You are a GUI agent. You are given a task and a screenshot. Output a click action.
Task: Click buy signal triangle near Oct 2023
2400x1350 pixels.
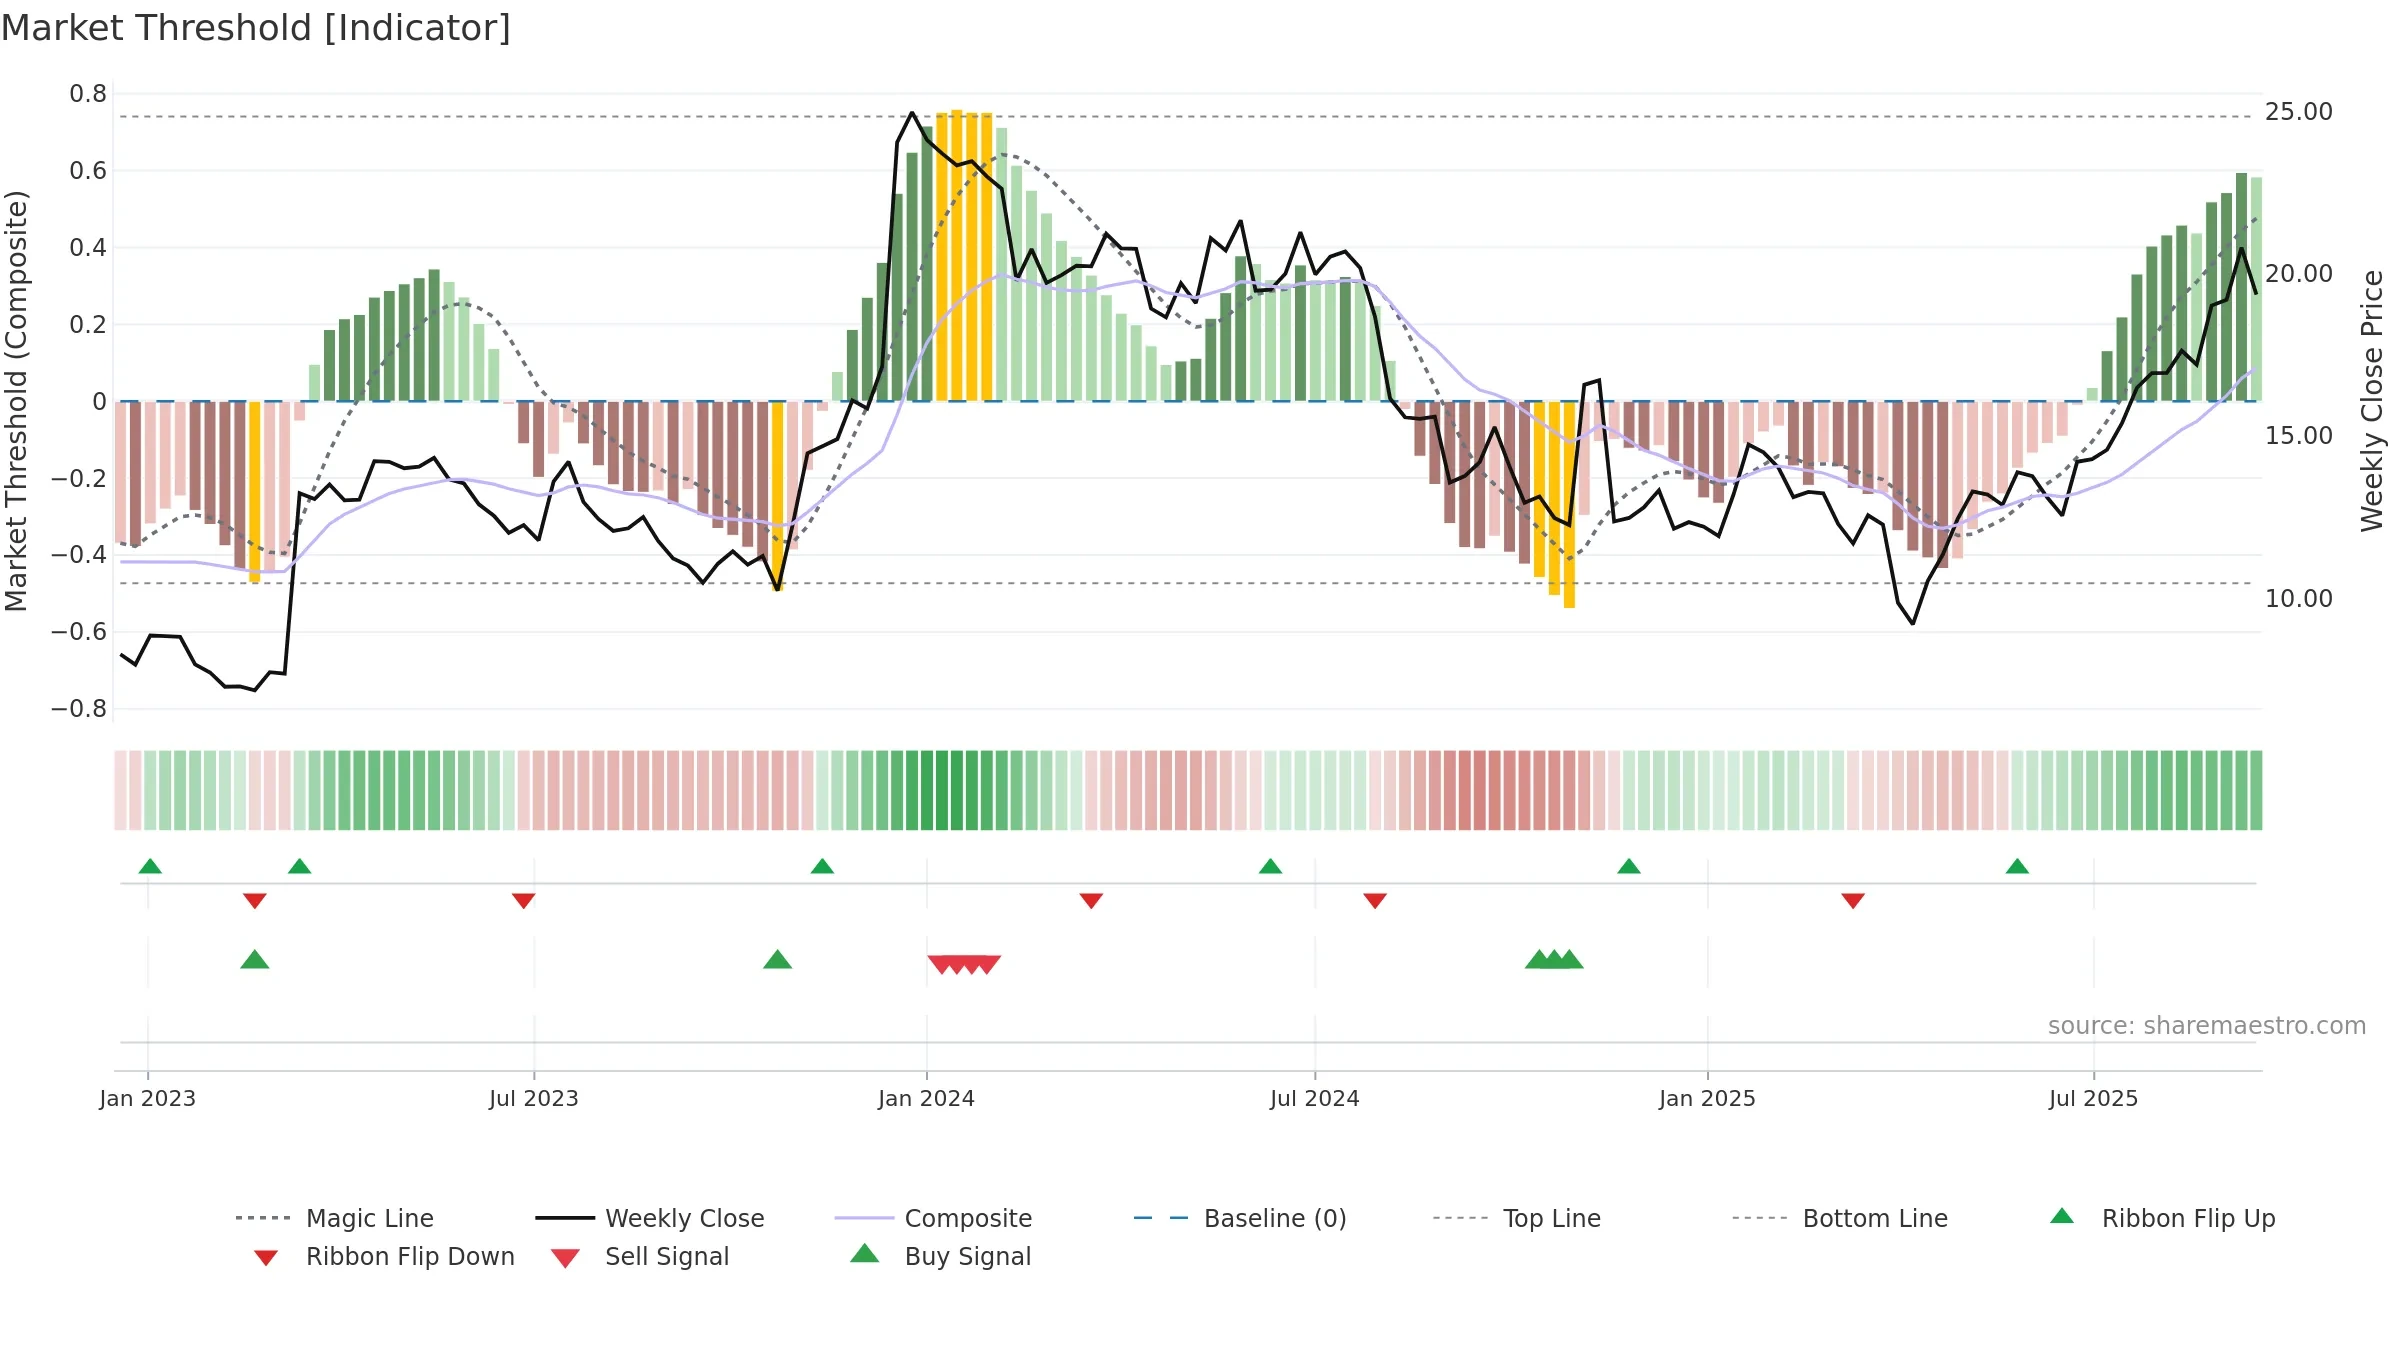777,959
